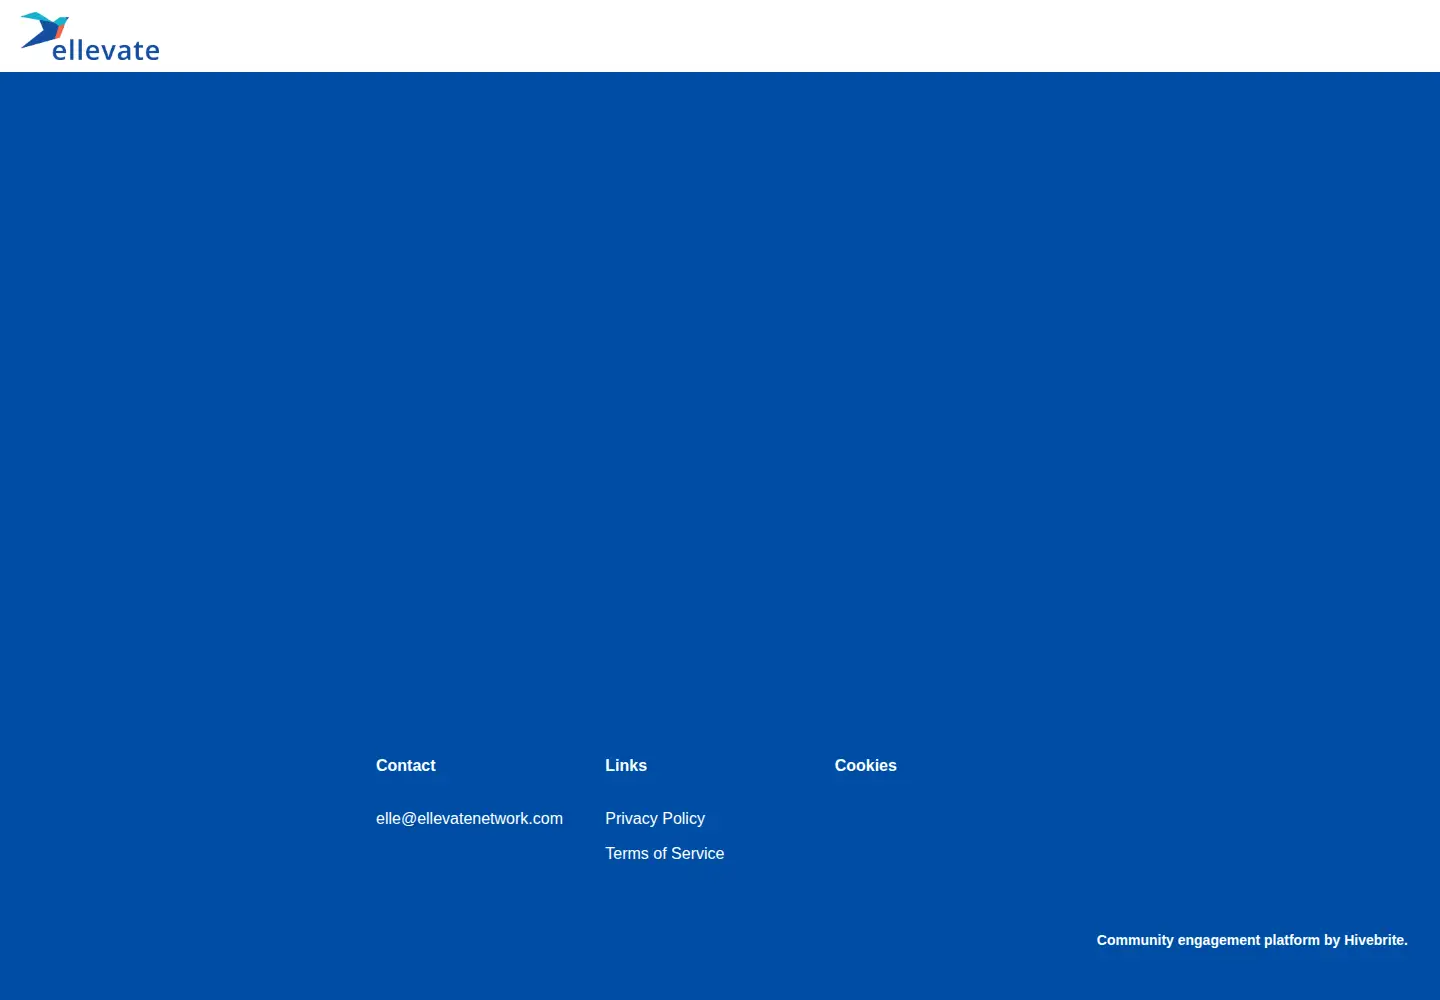Open the elle@ellevatenetwork.com email link

pos(469,818)
